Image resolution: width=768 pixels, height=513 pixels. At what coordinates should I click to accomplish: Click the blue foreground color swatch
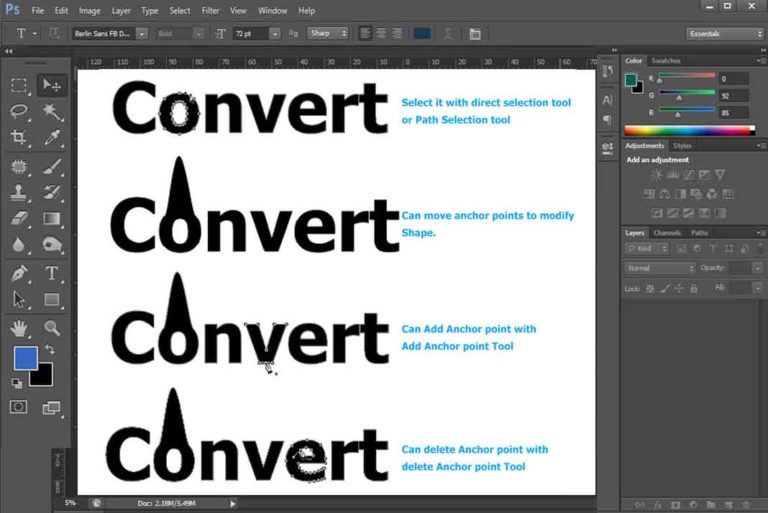(x=25, y=358)
